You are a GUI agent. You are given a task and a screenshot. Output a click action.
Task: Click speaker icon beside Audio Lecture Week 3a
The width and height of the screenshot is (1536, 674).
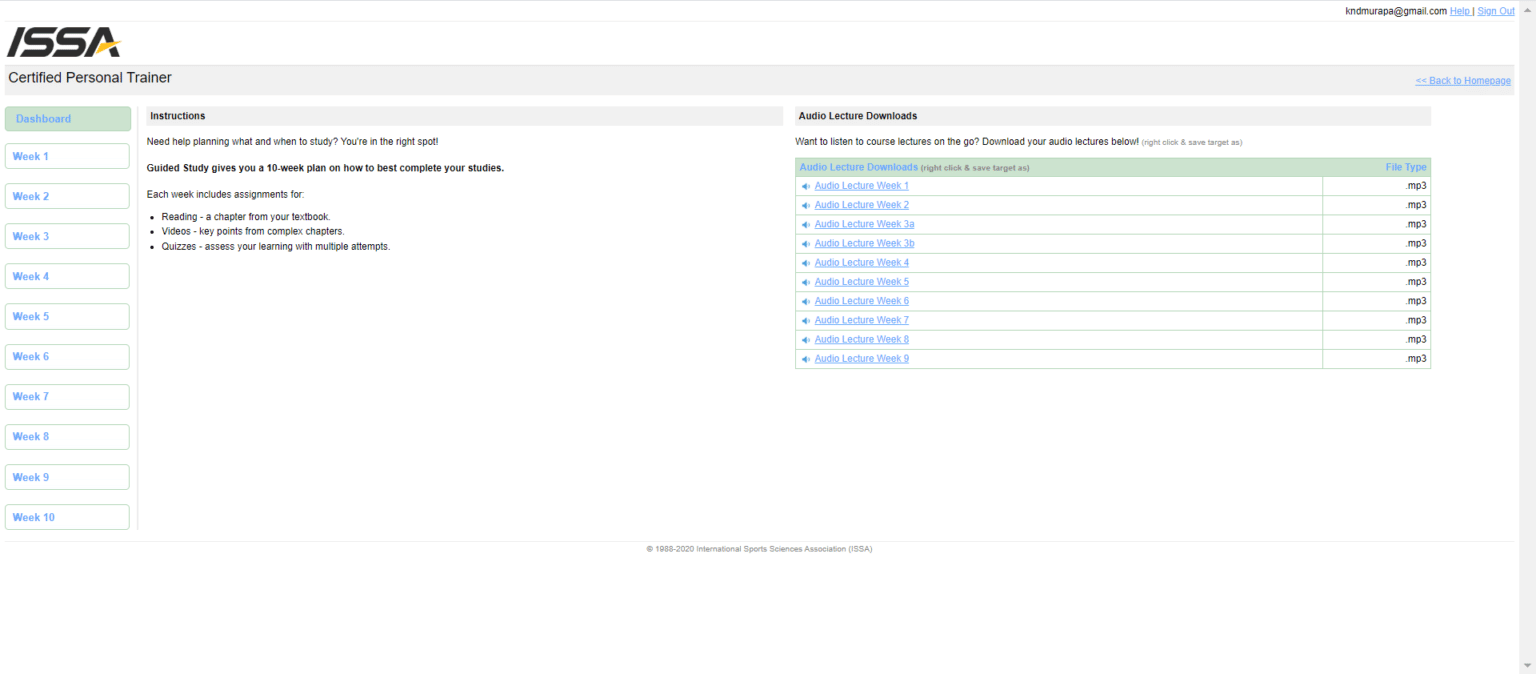point(806,224)
